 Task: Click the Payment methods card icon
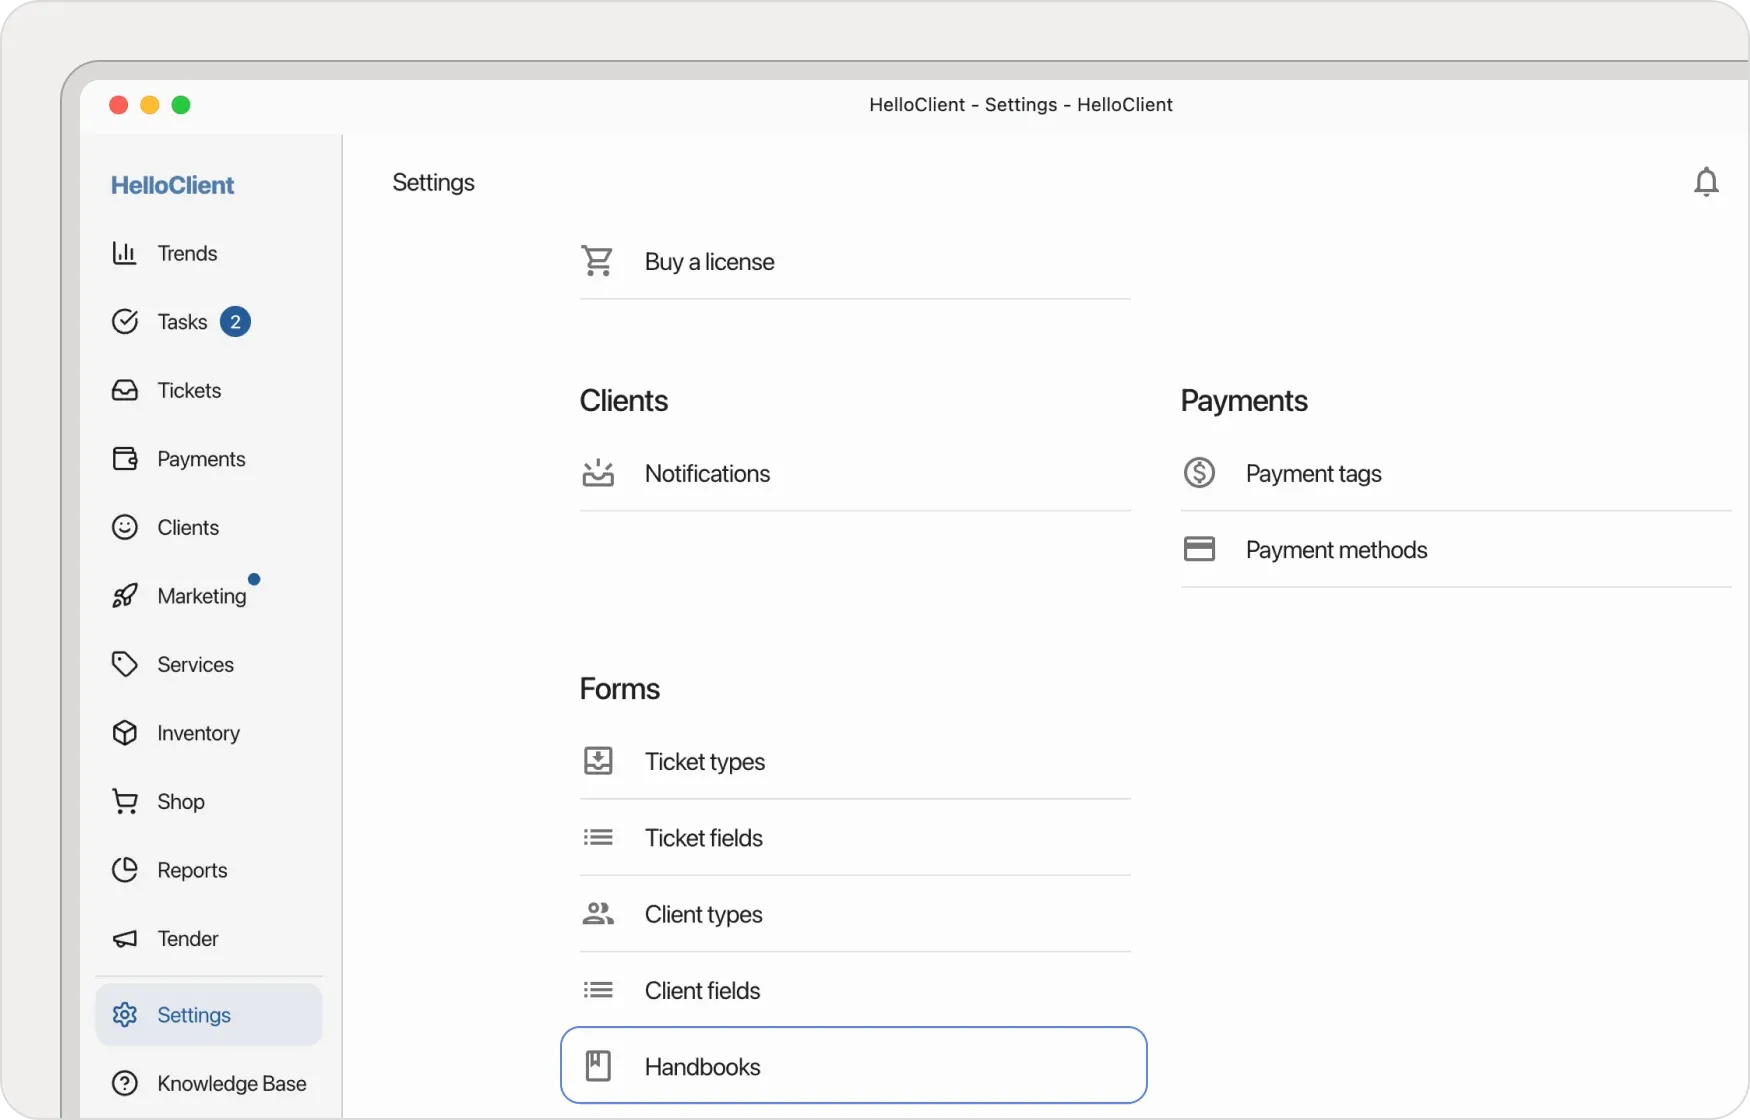[x=1199, y=549]
